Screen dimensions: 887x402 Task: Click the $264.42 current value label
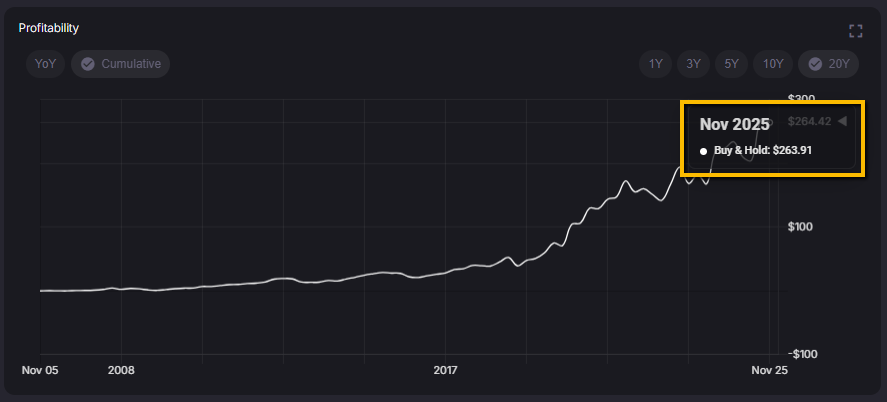coord(809,122)
